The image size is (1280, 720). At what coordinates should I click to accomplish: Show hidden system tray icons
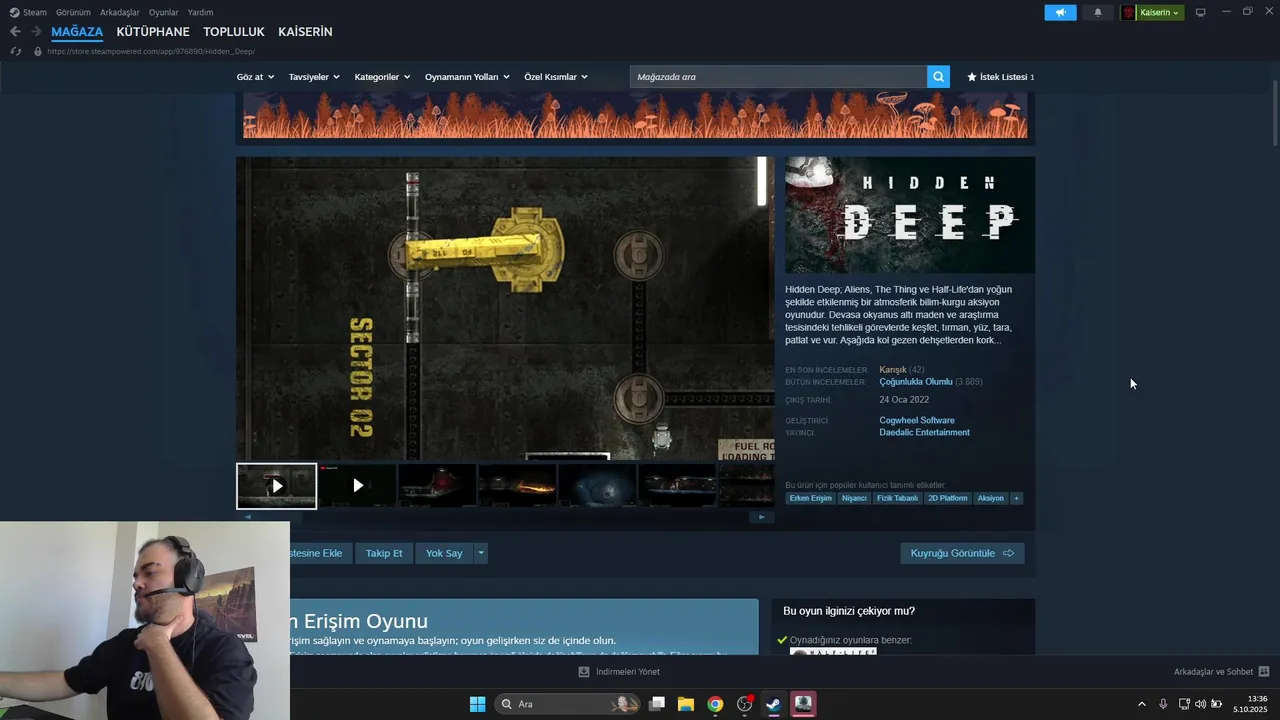tap(1142, 704)
